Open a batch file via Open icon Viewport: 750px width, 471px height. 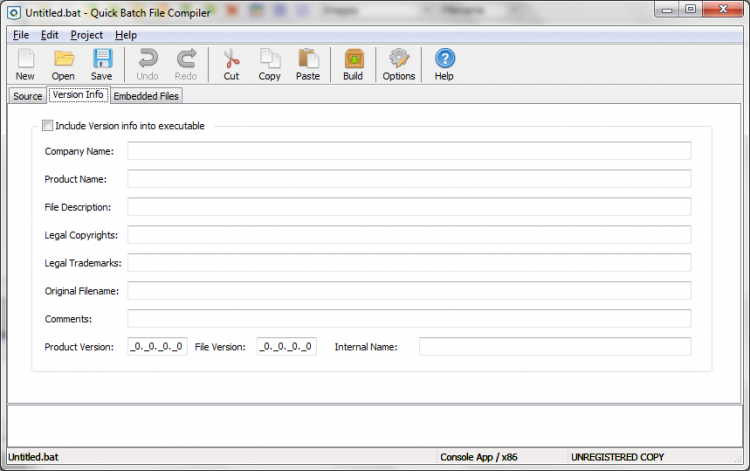[x=63, y=65]
